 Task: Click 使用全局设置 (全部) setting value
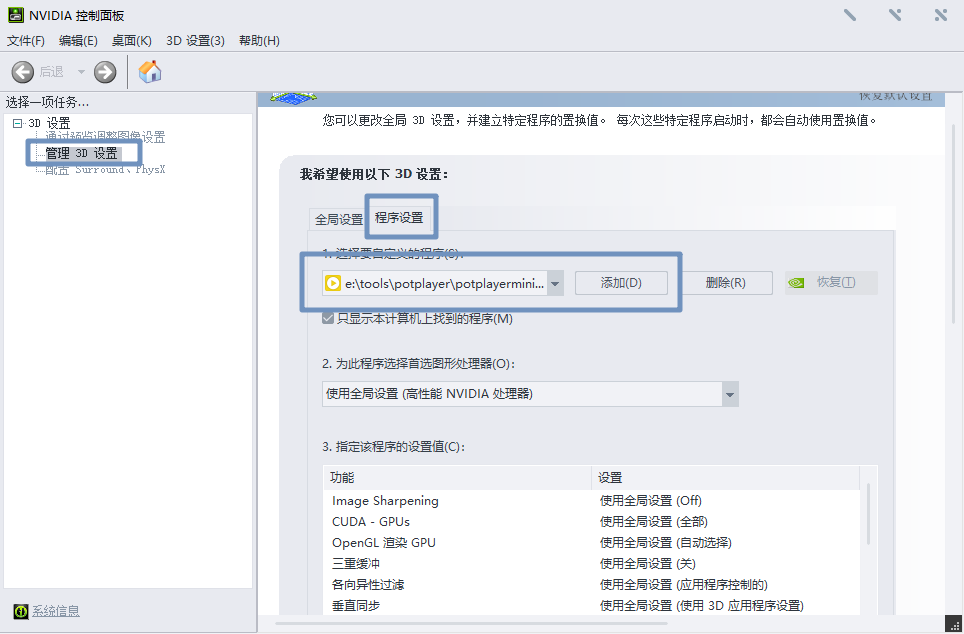654,521
